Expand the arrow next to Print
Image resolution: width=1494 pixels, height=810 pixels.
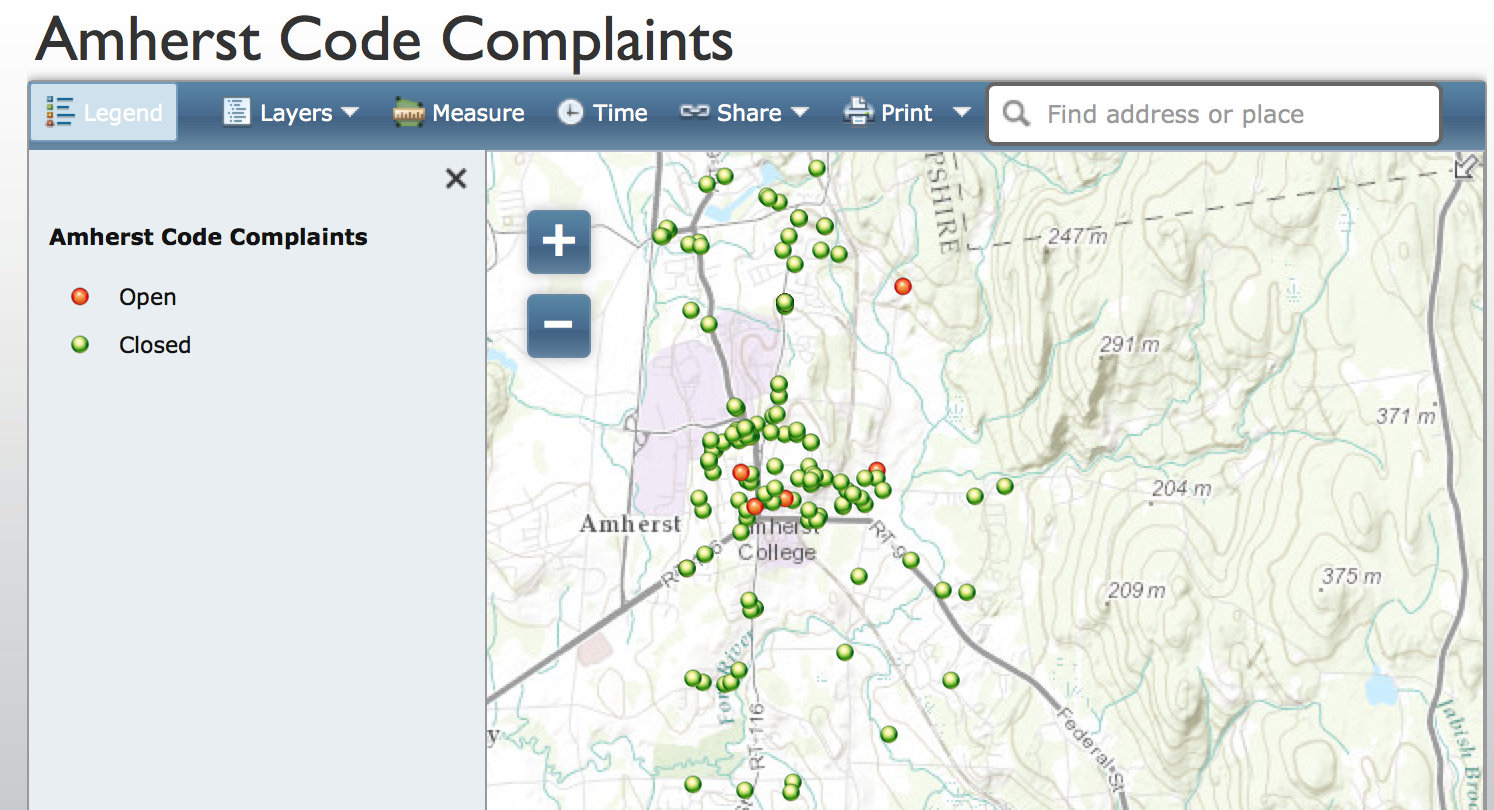(962, 112)
